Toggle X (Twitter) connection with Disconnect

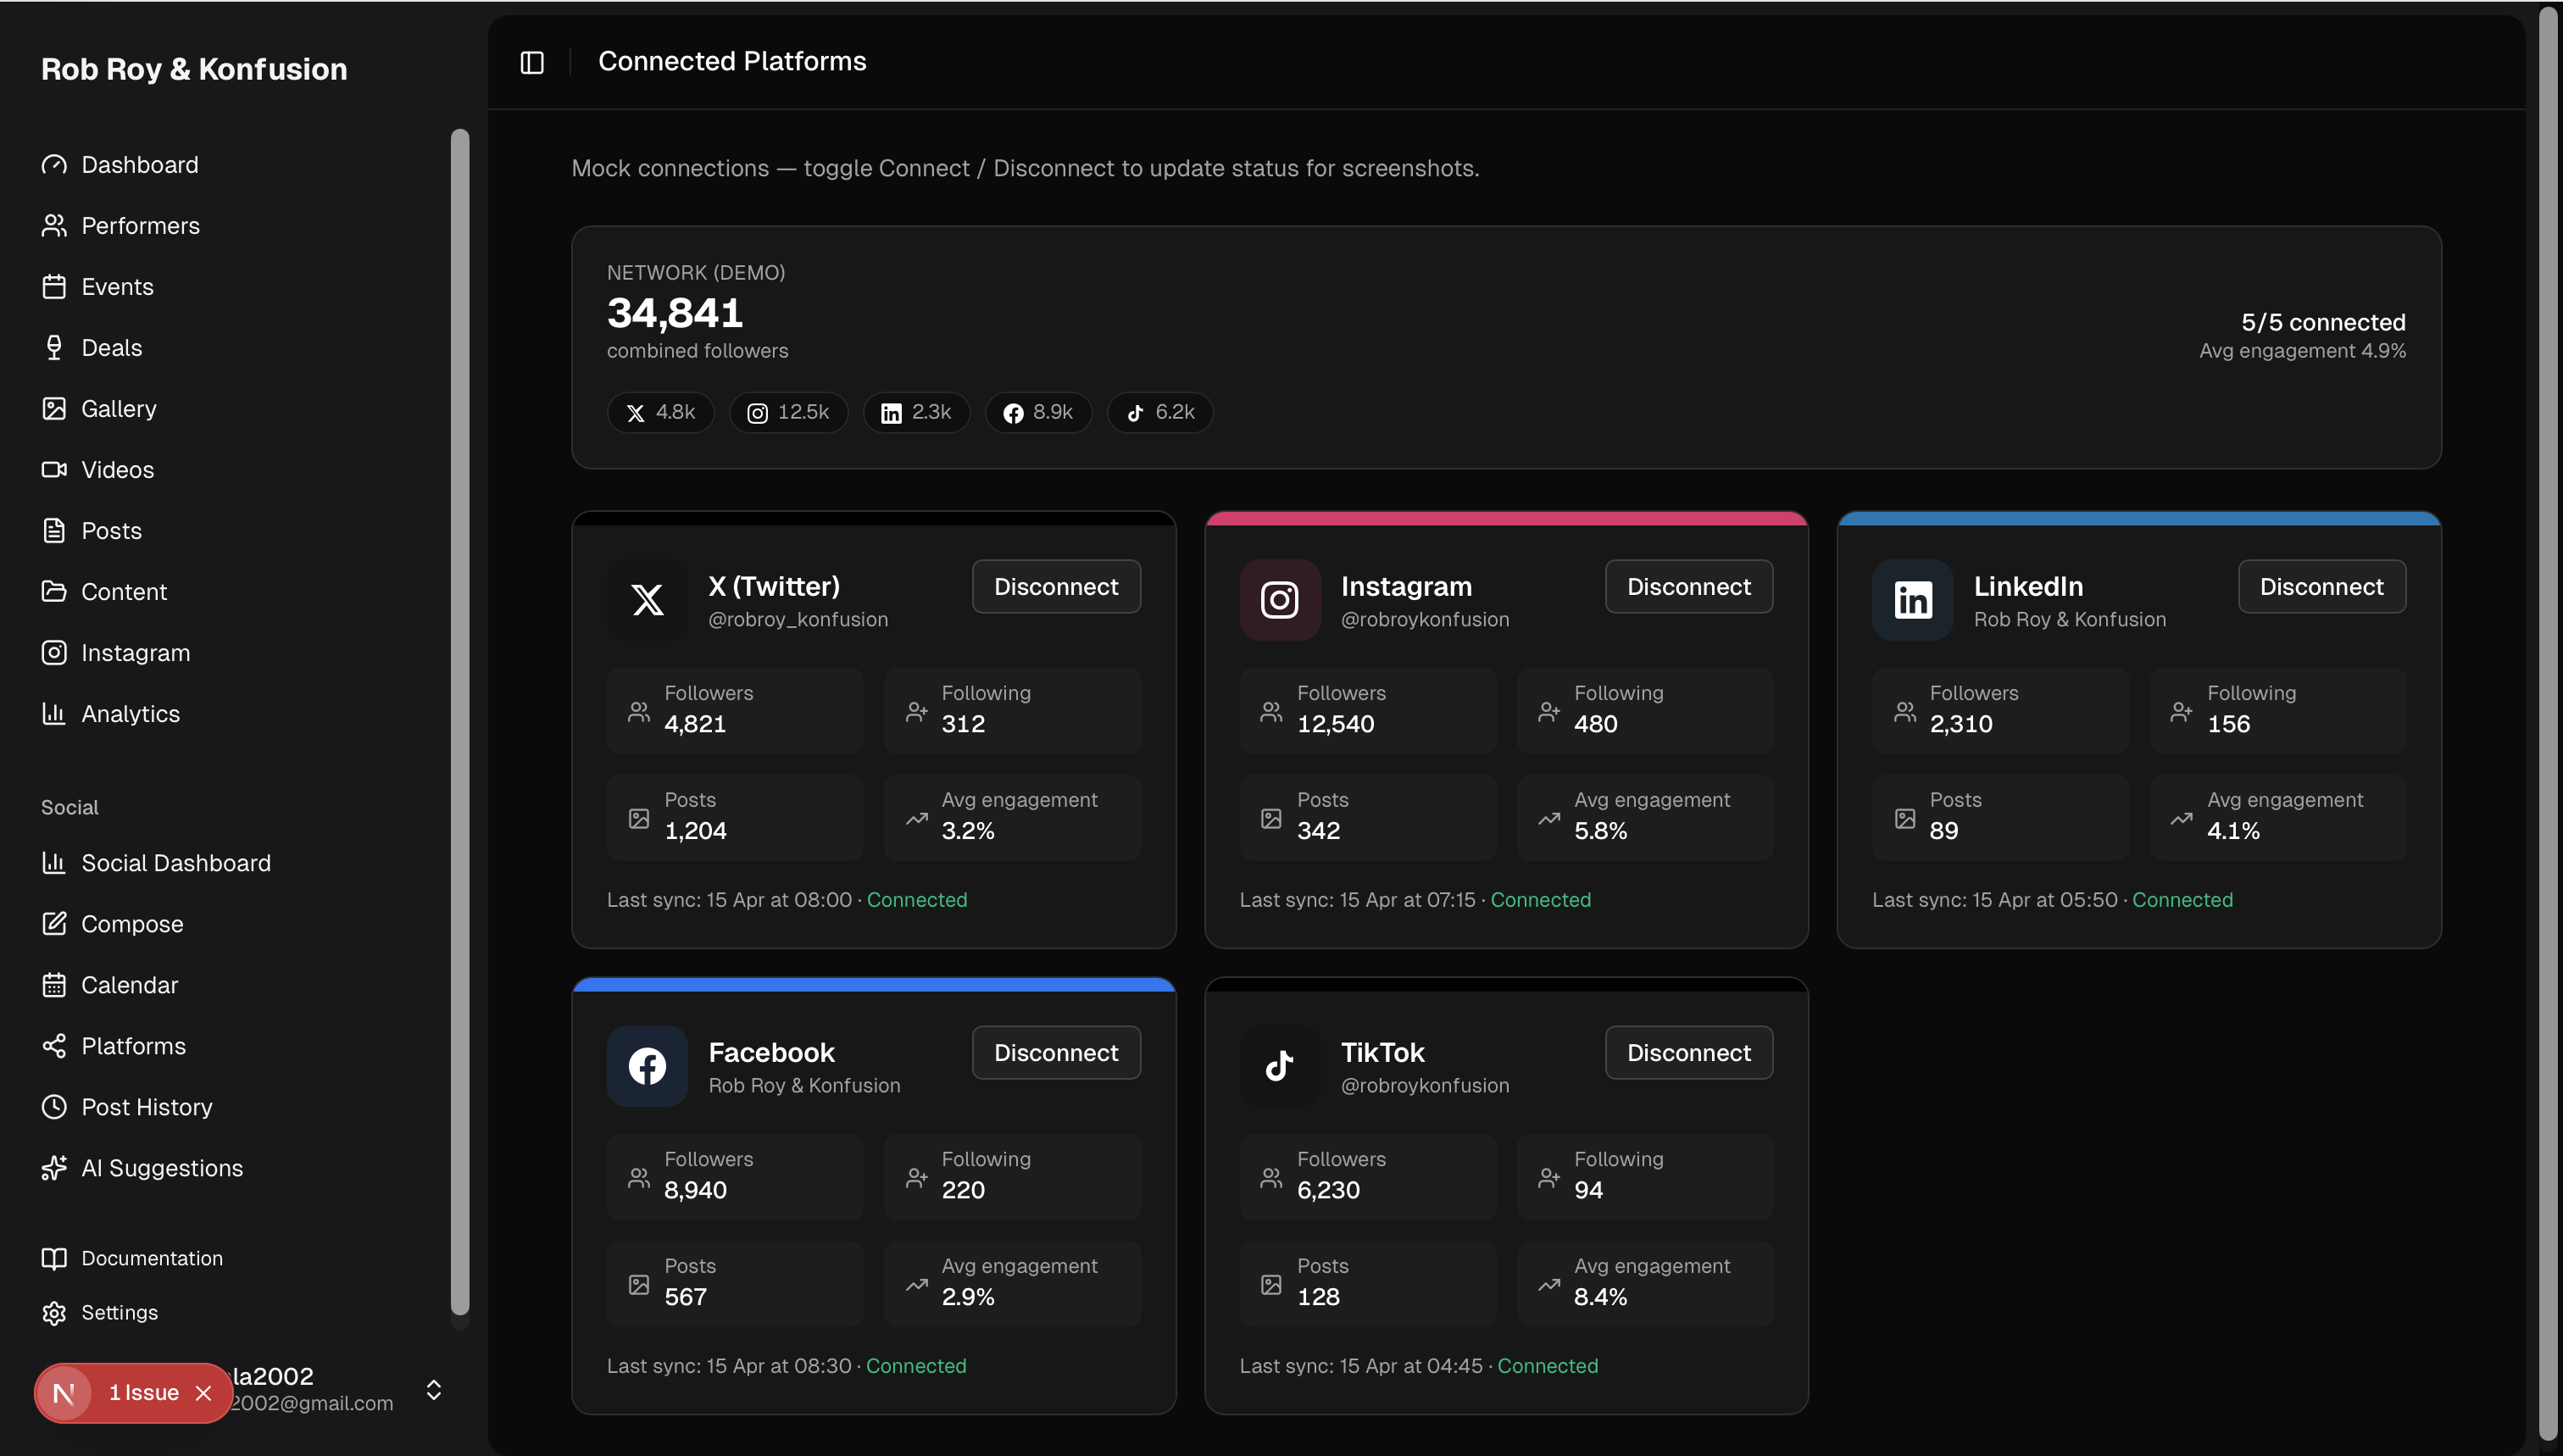[1056, 587]
